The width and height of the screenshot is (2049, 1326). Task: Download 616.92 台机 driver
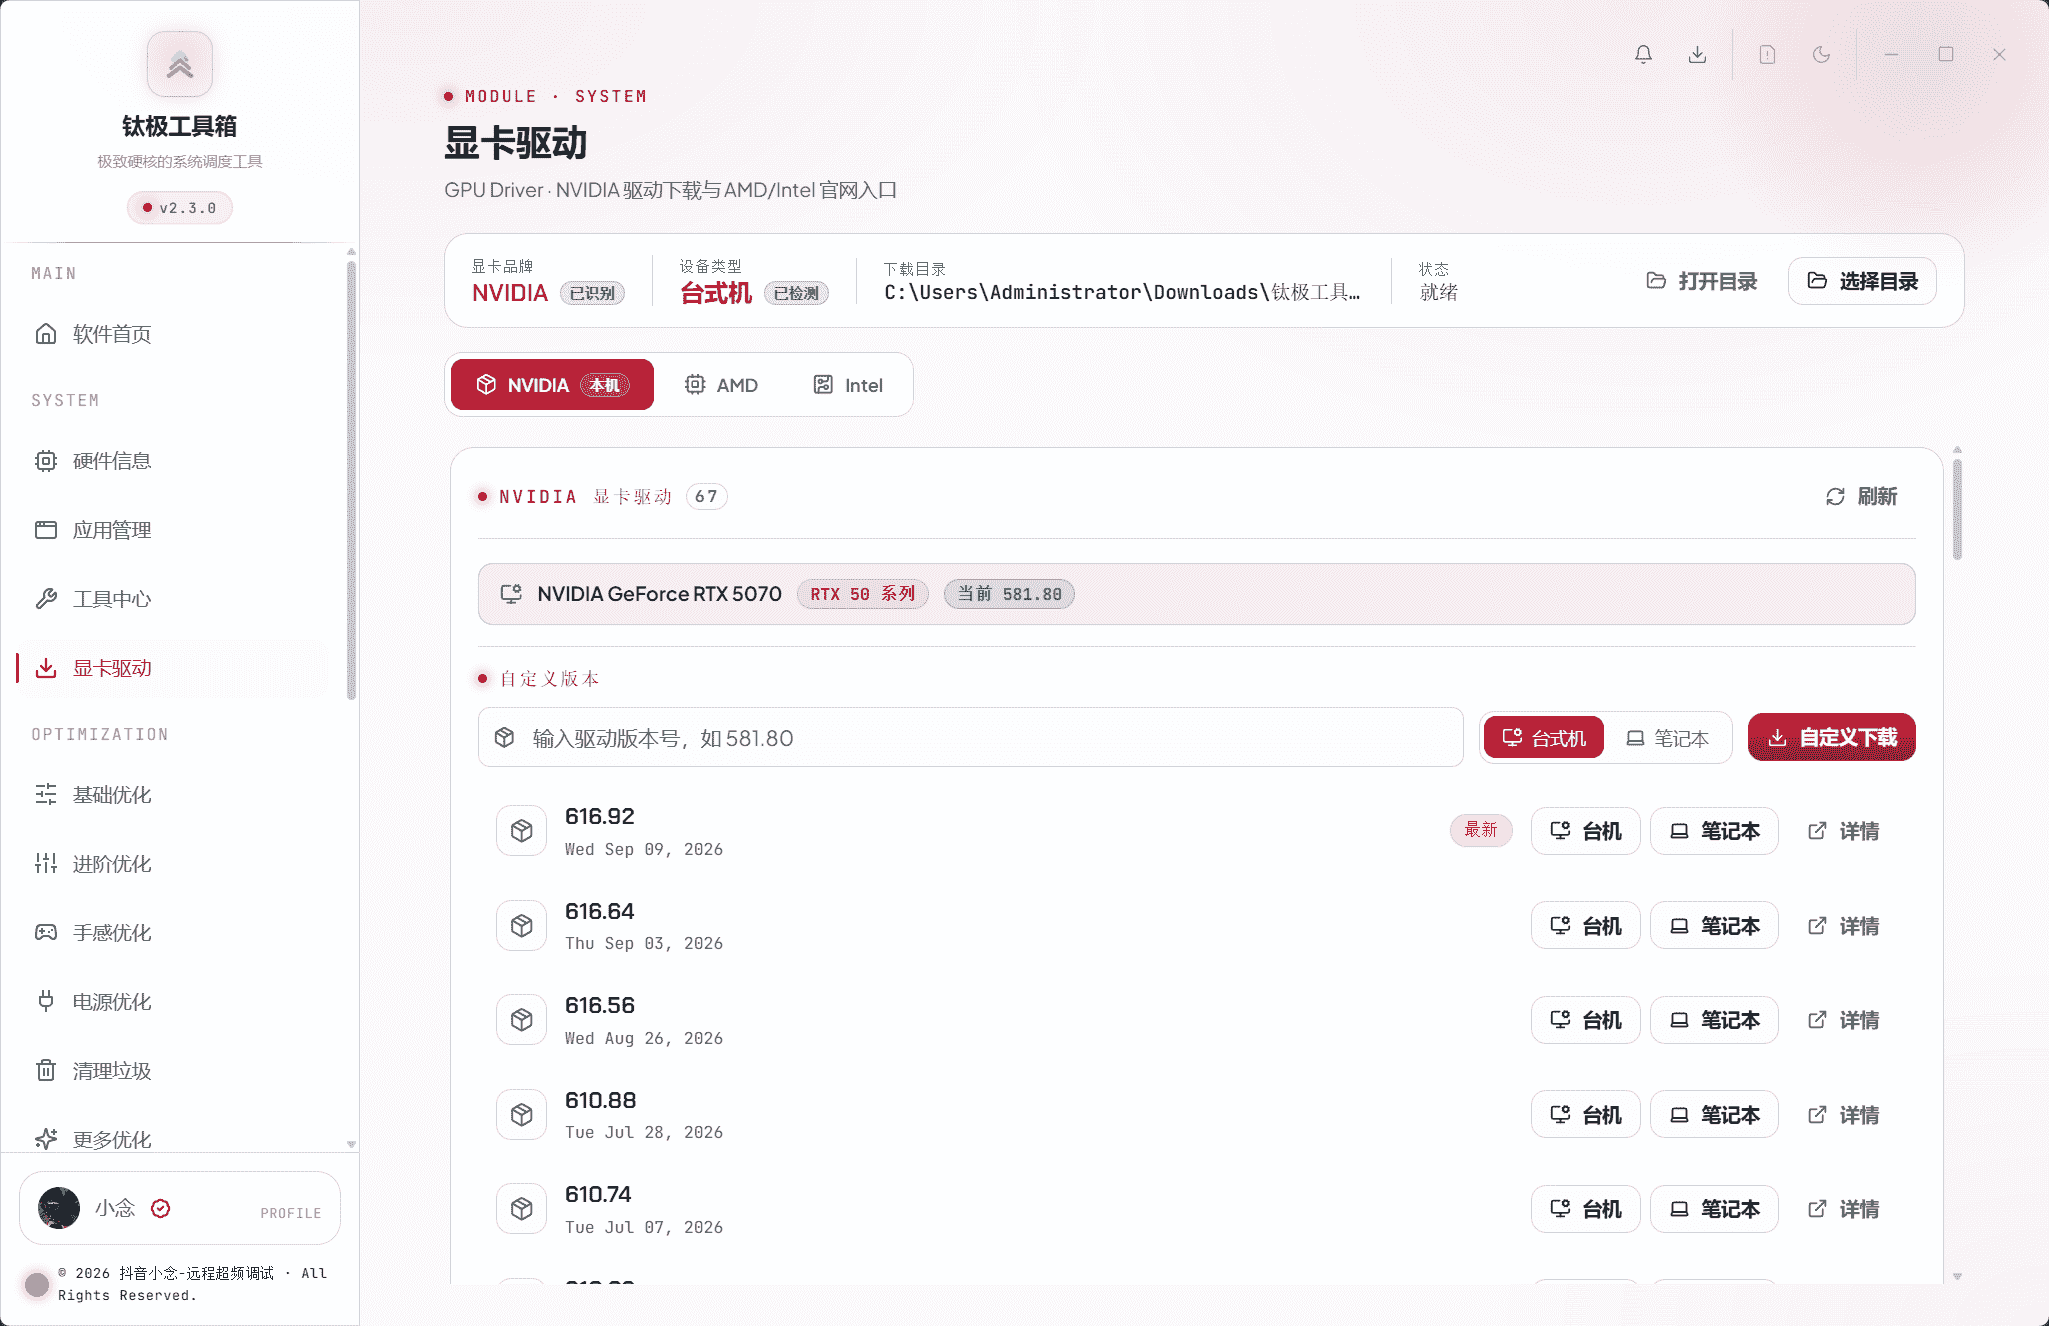(x=1585, y=831)
